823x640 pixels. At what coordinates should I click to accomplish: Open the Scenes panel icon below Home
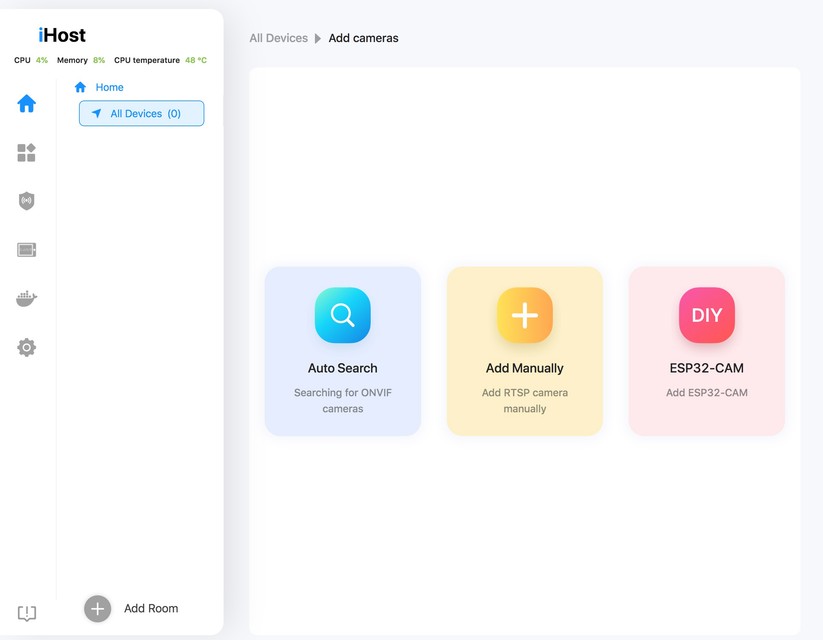(x=26, y=152)
